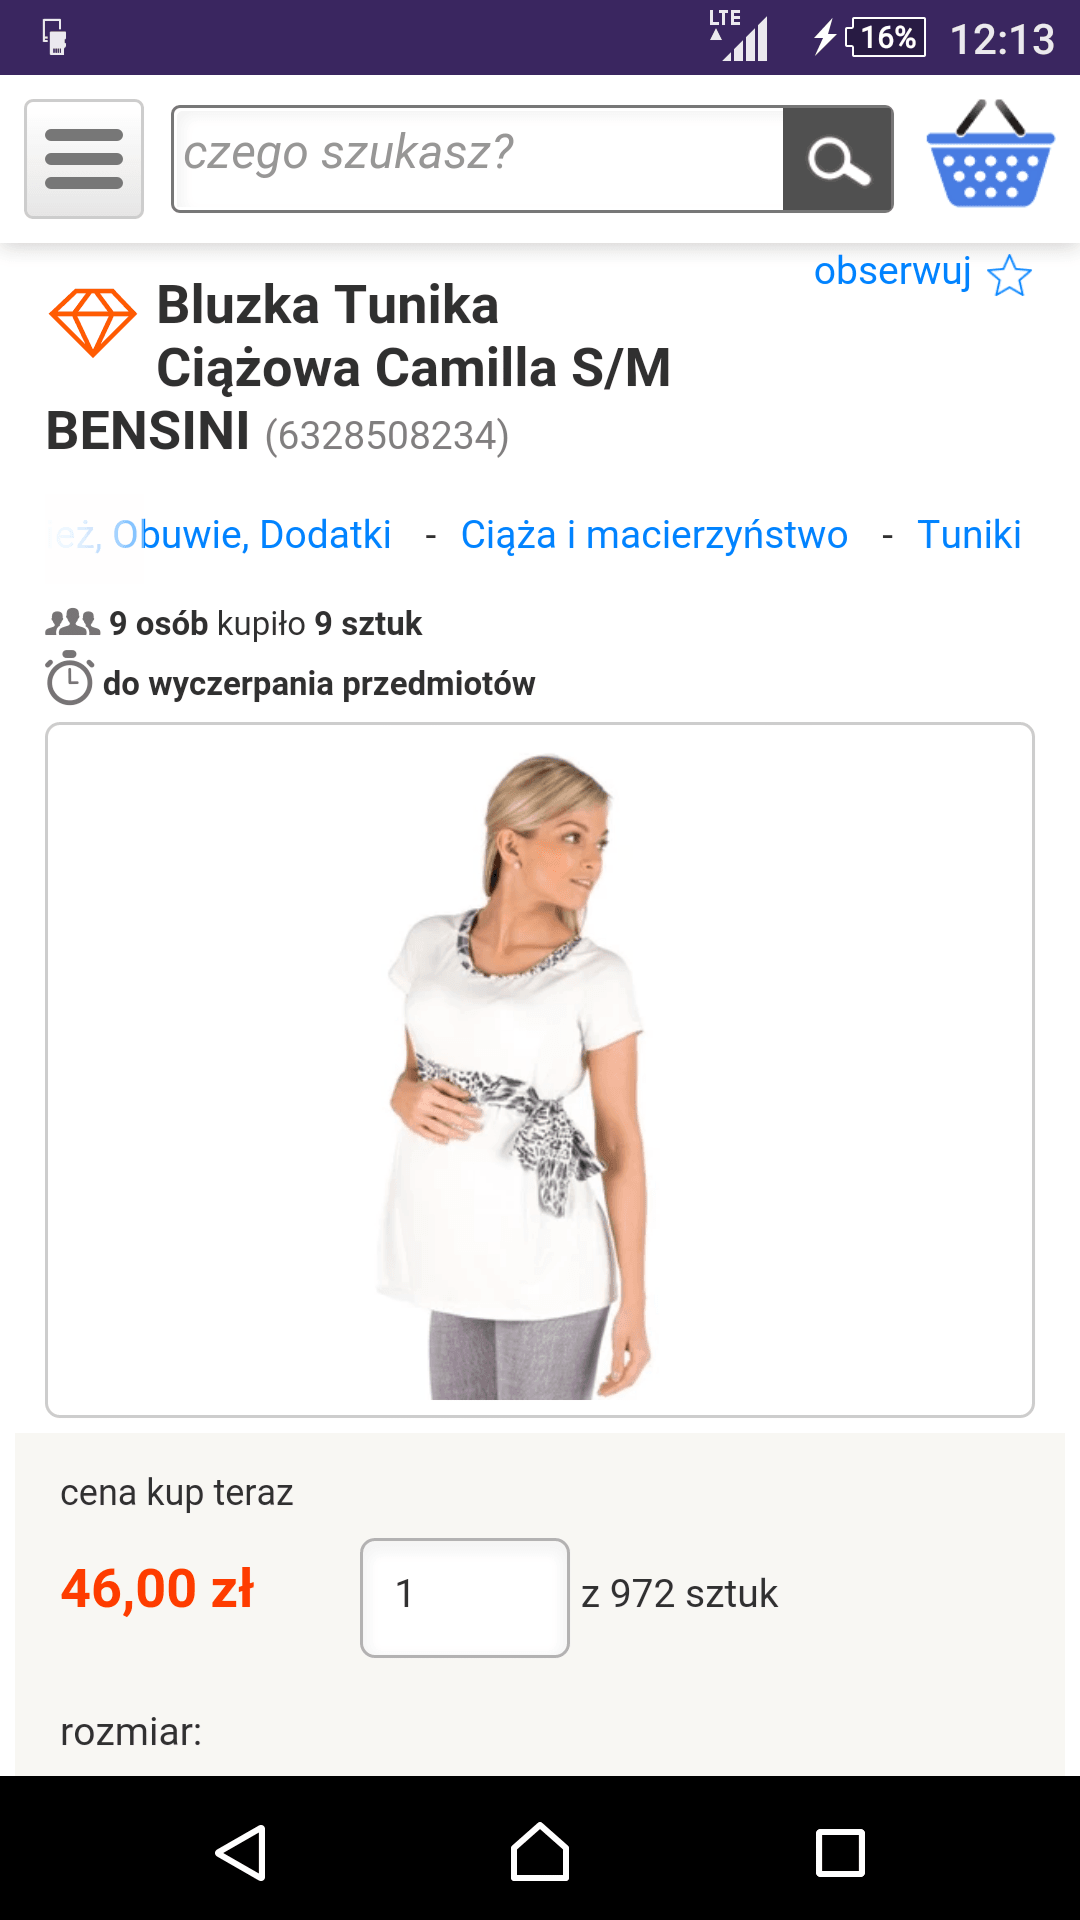Click the orange diamond brand icon

point(93,322)
